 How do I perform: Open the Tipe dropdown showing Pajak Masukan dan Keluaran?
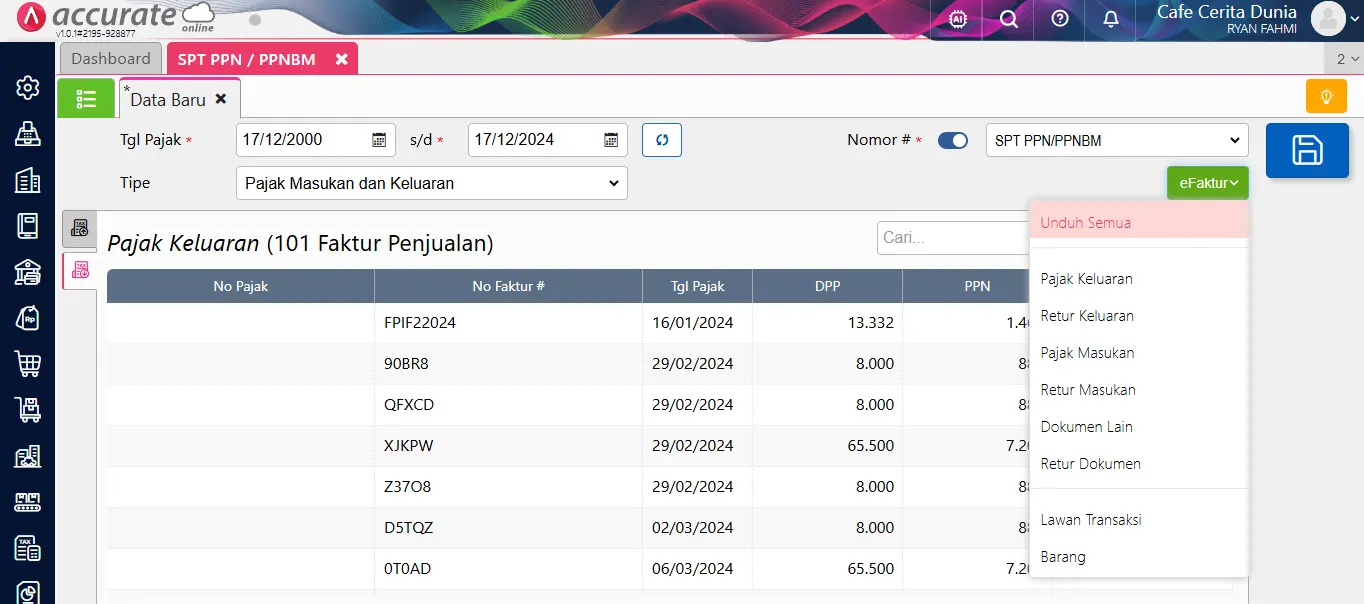(x=431, y=183)
